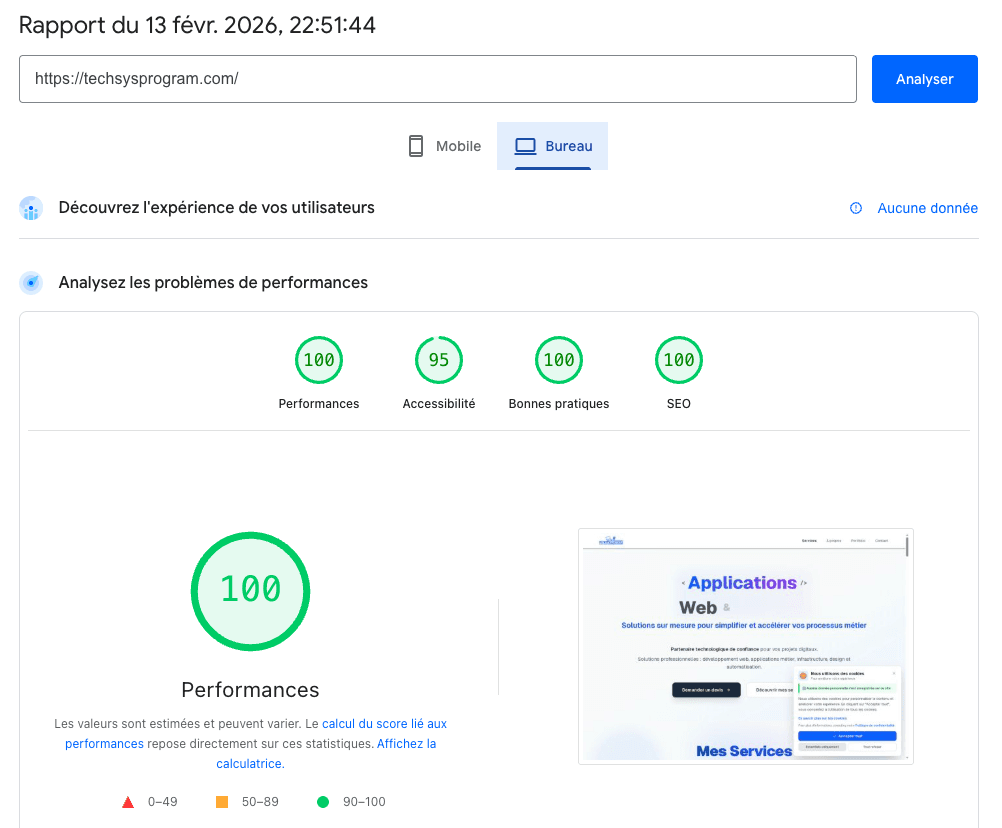
Task: Click the SEO score badge
Action: [x=678, y=359]
